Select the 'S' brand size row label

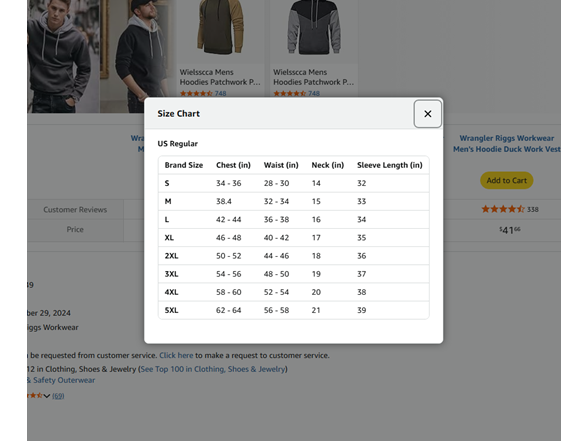[x=167, y=183]
